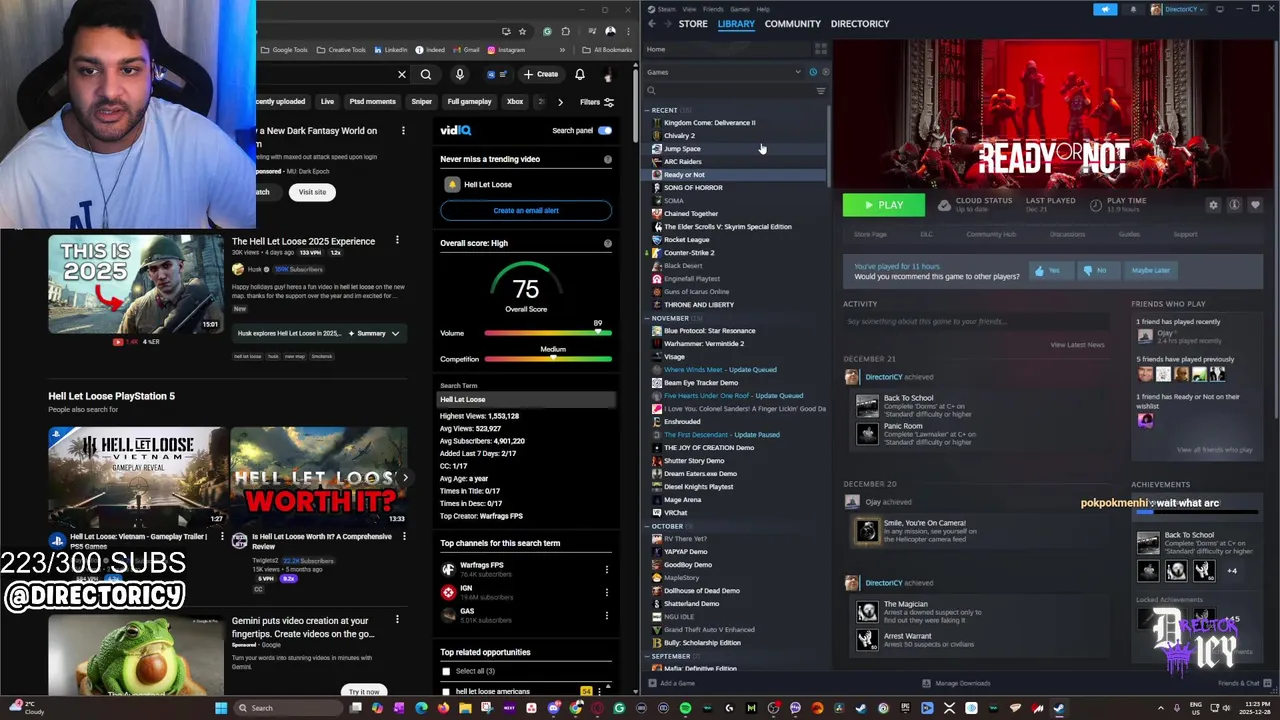Click Visit site on sponsored ad
The image size is (1280, 720).
click(x=312, y=192)
